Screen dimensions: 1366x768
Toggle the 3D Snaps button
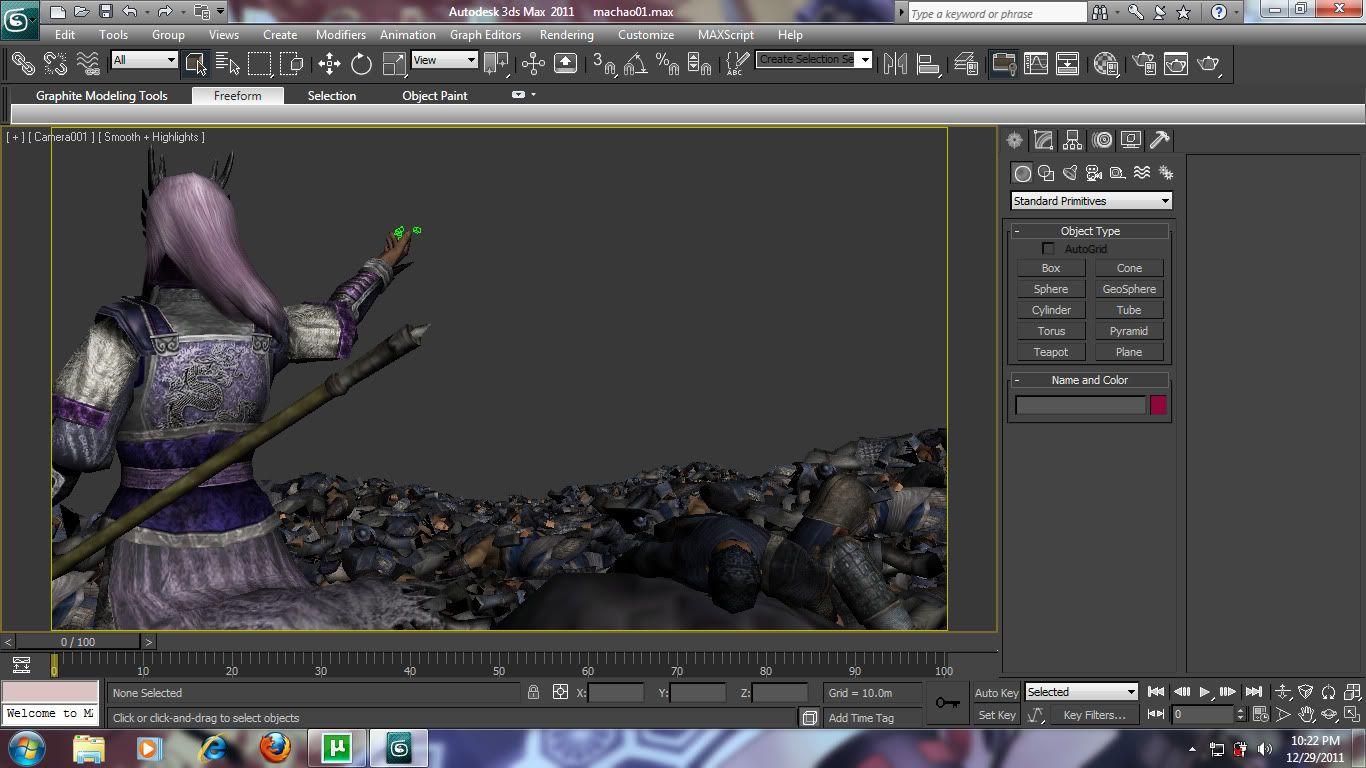(603, 63)
